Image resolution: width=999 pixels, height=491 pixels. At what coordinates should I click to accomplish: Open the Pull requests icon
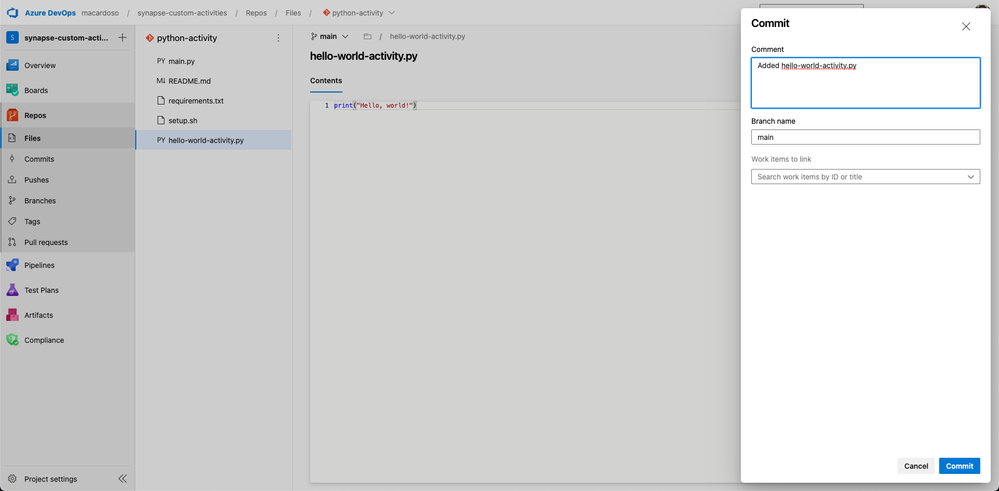click(11, 242)
